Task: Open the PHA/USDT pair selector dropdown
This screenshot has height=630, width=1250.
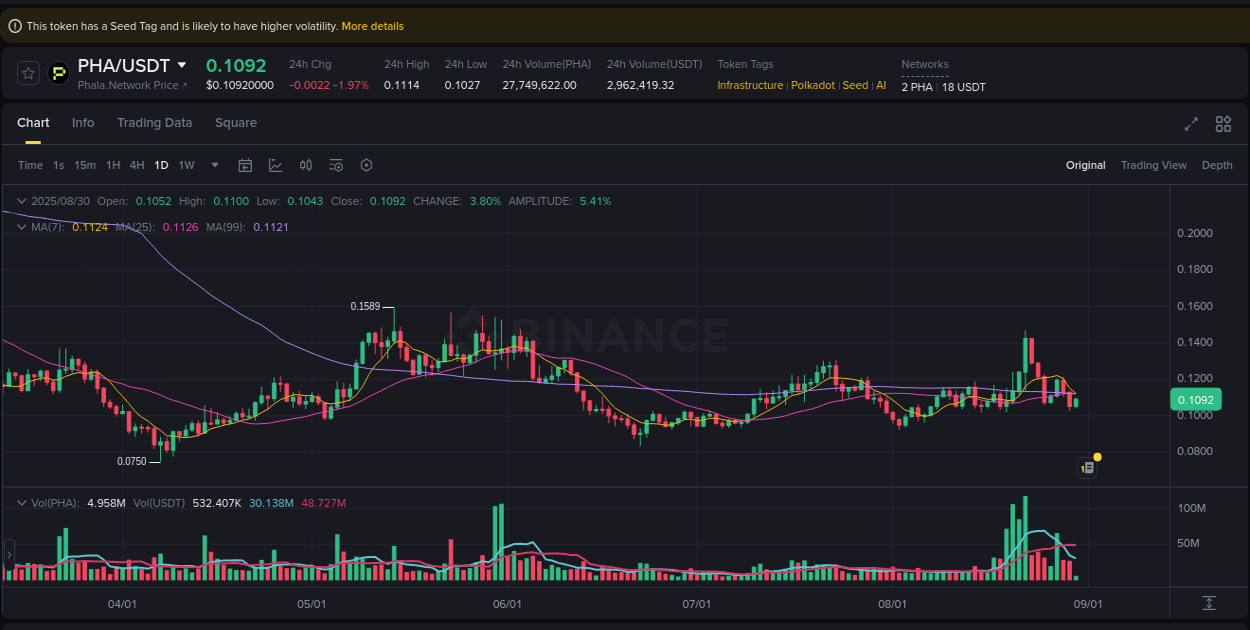Action: 133,65
